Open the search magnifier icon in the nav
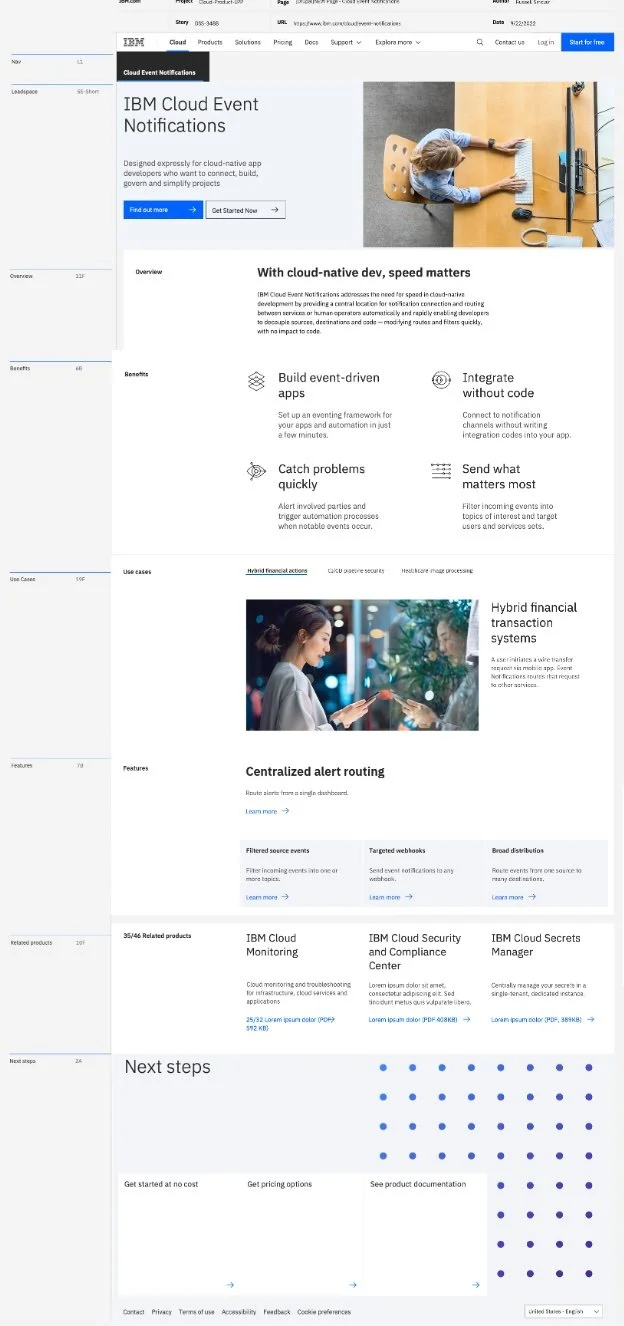624x1326 pixels. 480,42
